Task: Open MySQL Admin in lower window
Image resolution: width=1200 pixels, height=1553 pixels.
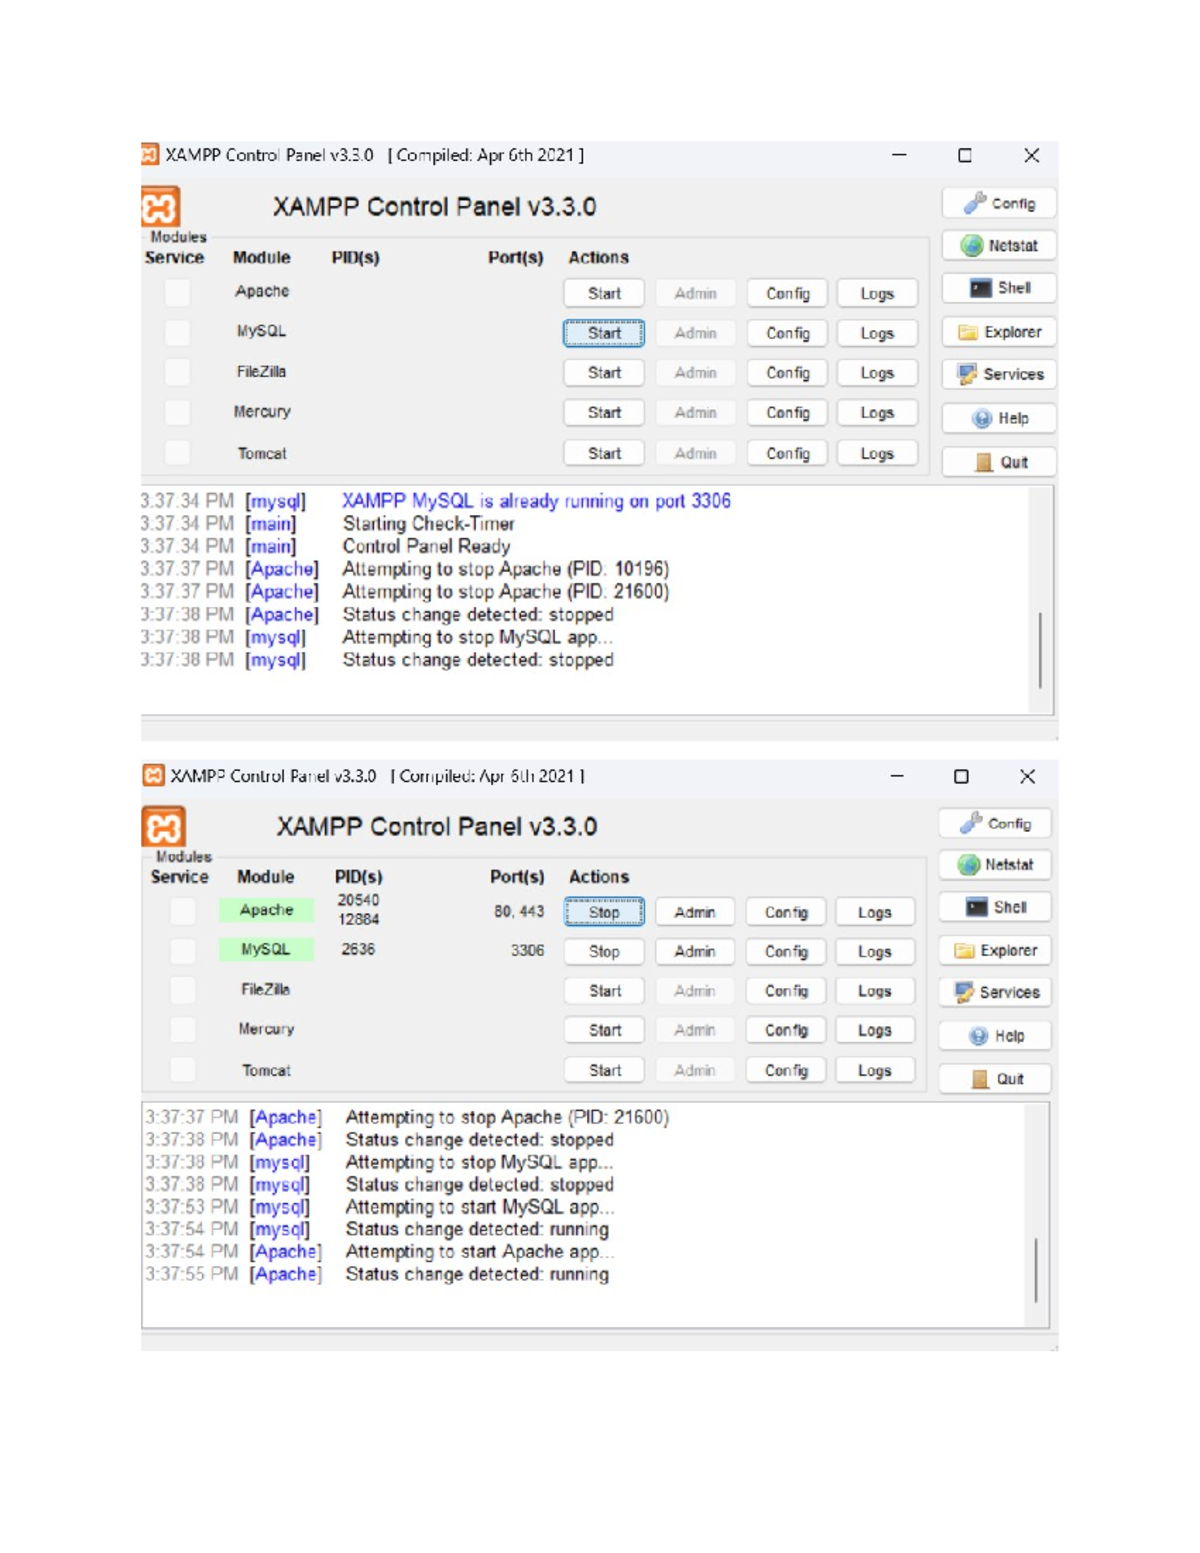Action: (x=695, y=952)
